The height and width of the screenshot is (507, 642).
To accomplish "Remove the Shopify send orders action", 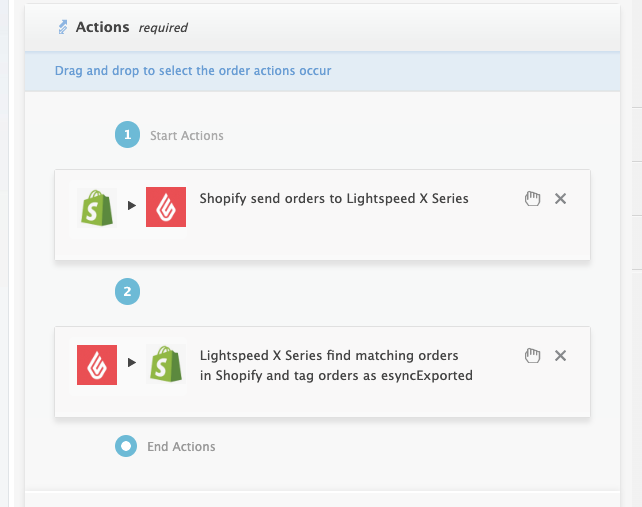I will 561,199.
